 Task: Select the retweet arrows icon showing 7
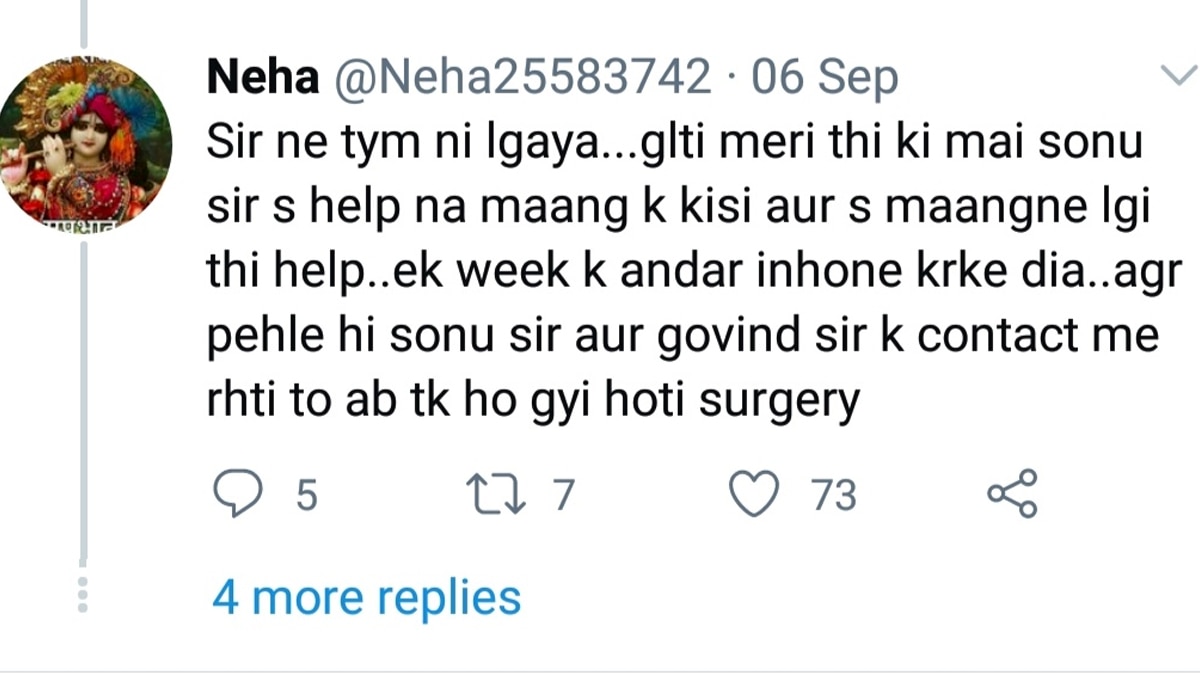(497, 491)
